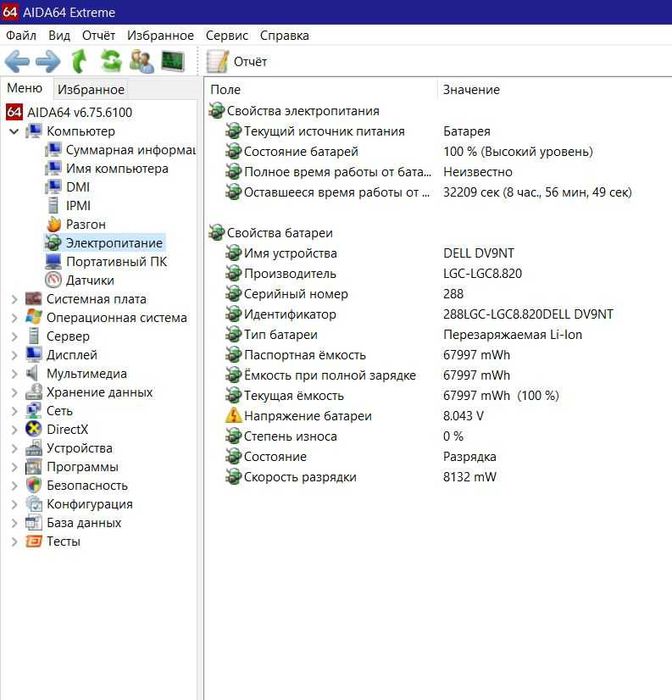The width and height of the screenshot is (672, 700).
Task: Click the Разгон flame icon
Action: 54,224
